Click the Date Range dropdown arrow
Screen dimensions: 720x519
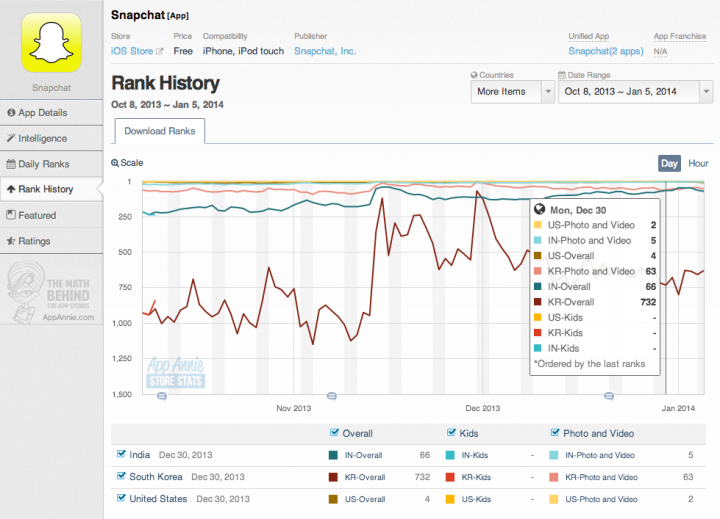pyautogui.click(x=706, y=92)
